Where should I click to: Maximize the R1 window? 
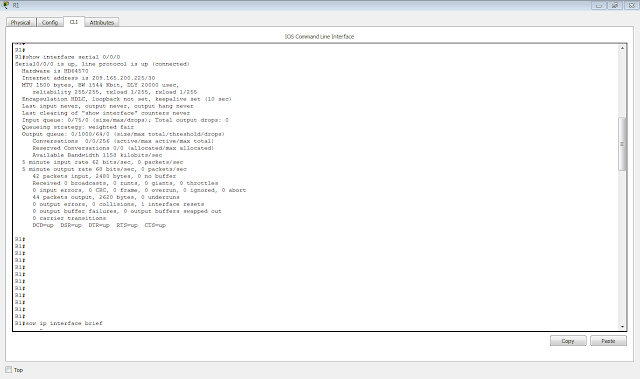coord(615,5)
